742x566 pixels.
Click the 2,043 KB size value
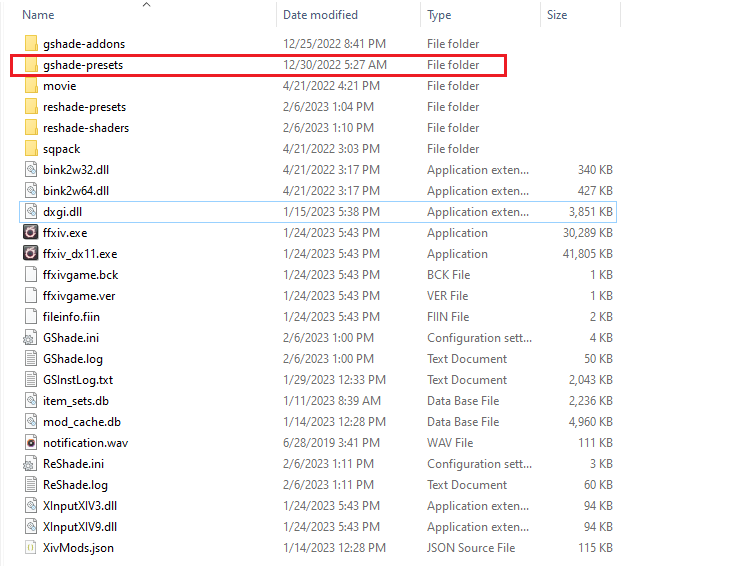tap(591, 380)
